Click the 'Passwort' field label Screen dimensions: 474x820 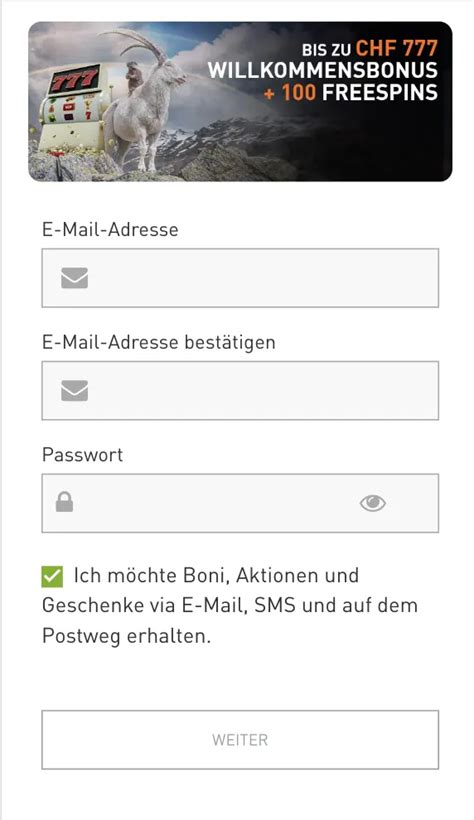(83, 454)
